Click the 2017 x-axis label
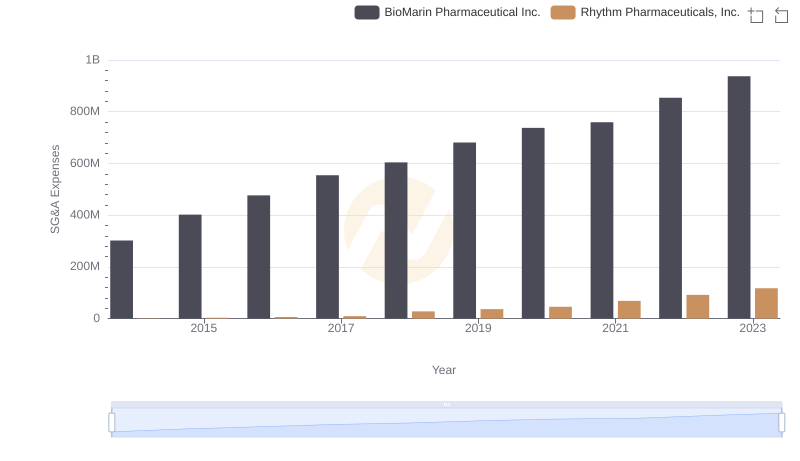Viewport: 800px width, 461px height. click(x=341, y=328)
